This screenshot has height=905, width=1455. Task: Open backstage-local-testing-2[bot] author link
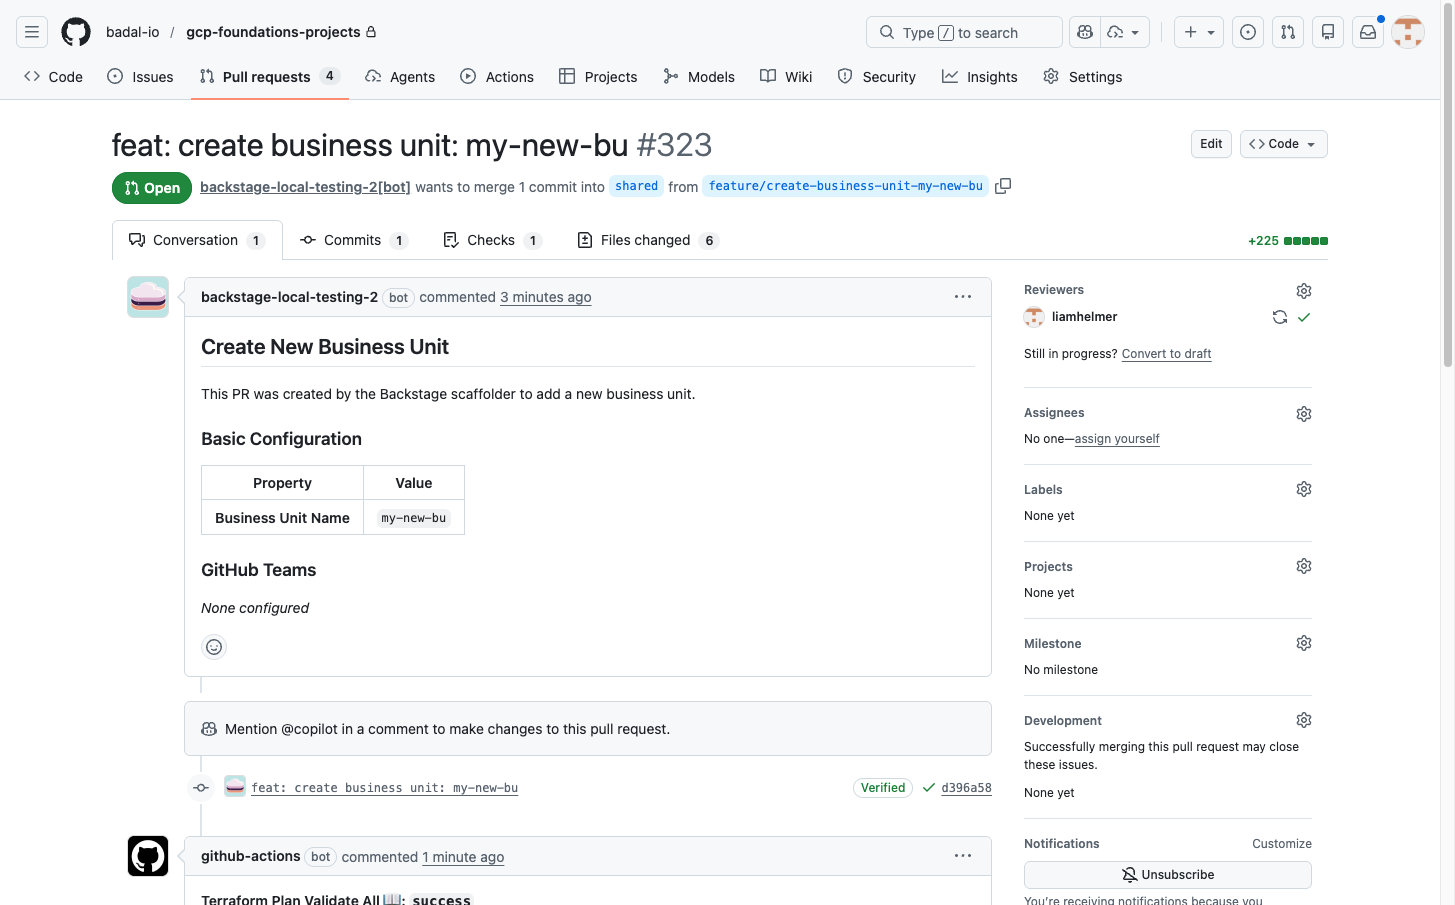(305, 187)
